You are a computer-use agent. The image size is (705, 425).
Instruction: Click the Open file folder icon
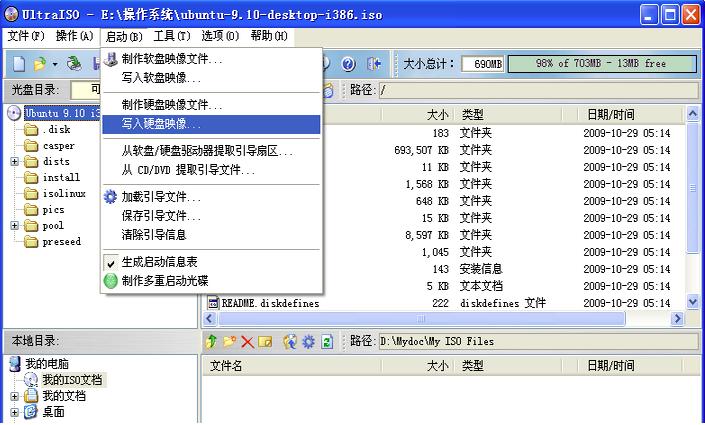pyautogui.click(x=40, y=64)
